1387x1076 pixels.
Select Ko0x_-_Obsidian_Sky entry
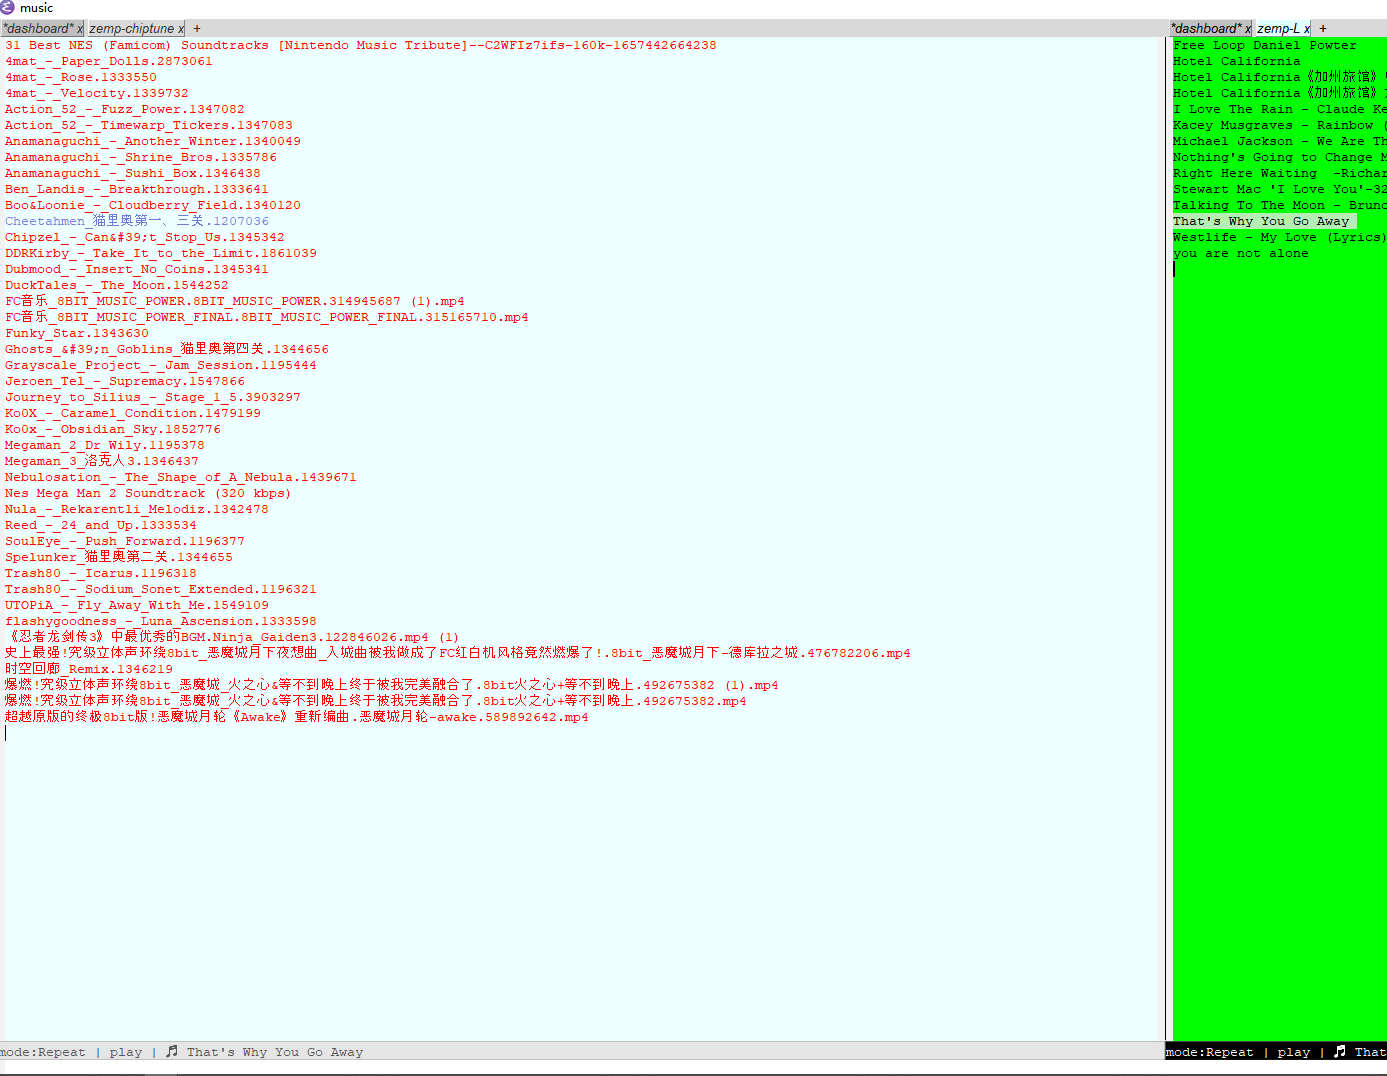[x=113, y=429]
